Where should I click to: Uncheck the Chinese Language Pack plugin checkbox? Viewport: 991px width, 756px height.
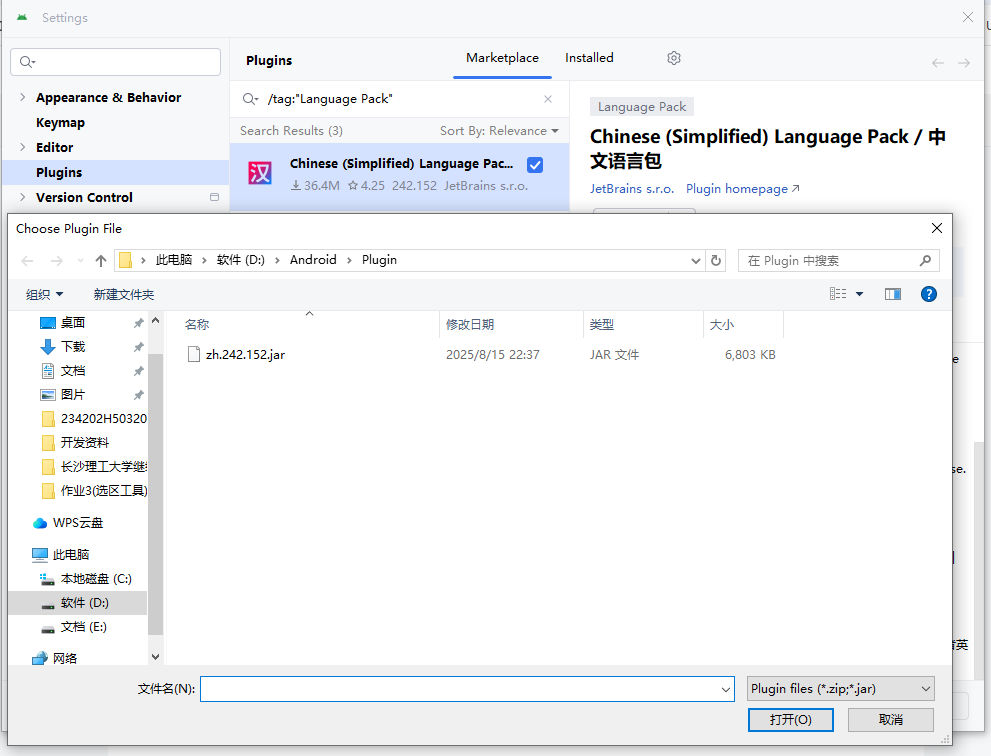[x=536, y=164]
